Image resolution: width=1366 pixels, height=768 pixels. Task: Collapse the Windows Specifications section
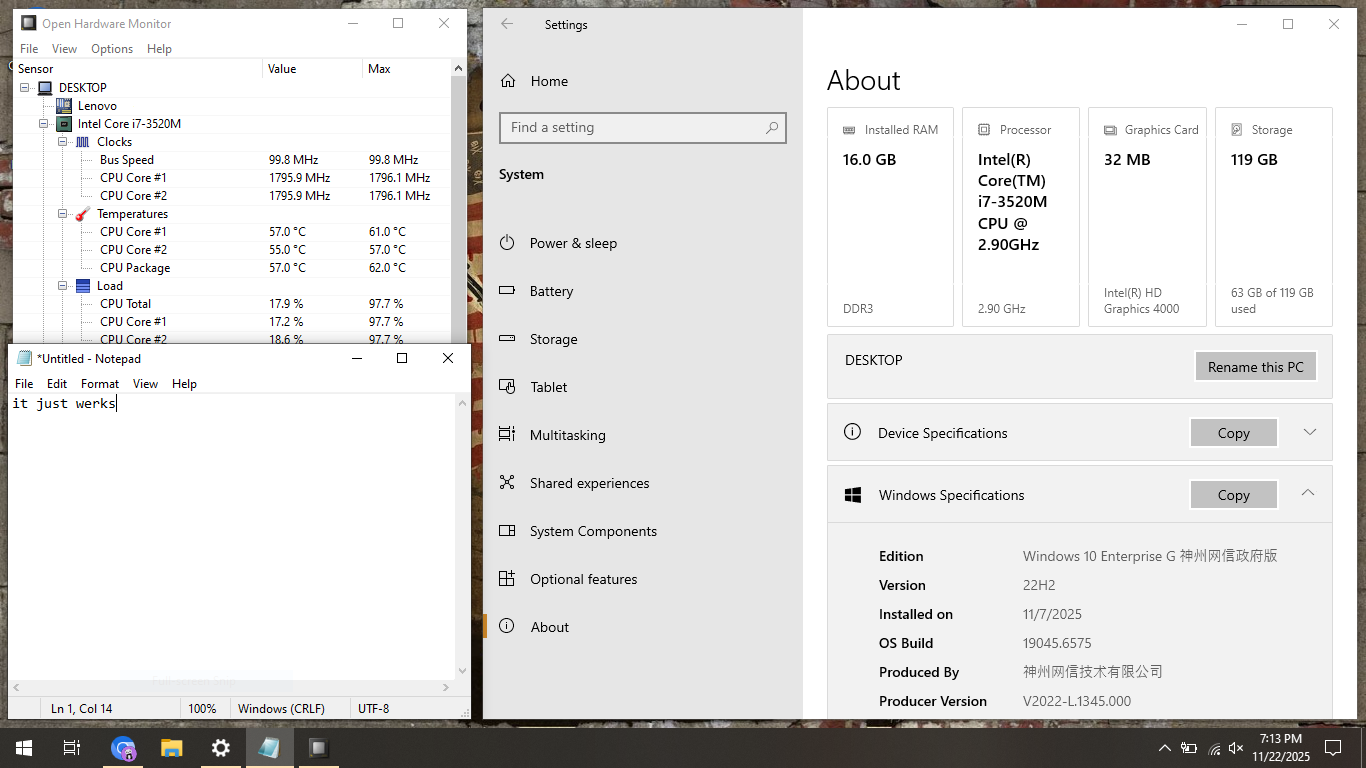click(x=1308, y=493)
